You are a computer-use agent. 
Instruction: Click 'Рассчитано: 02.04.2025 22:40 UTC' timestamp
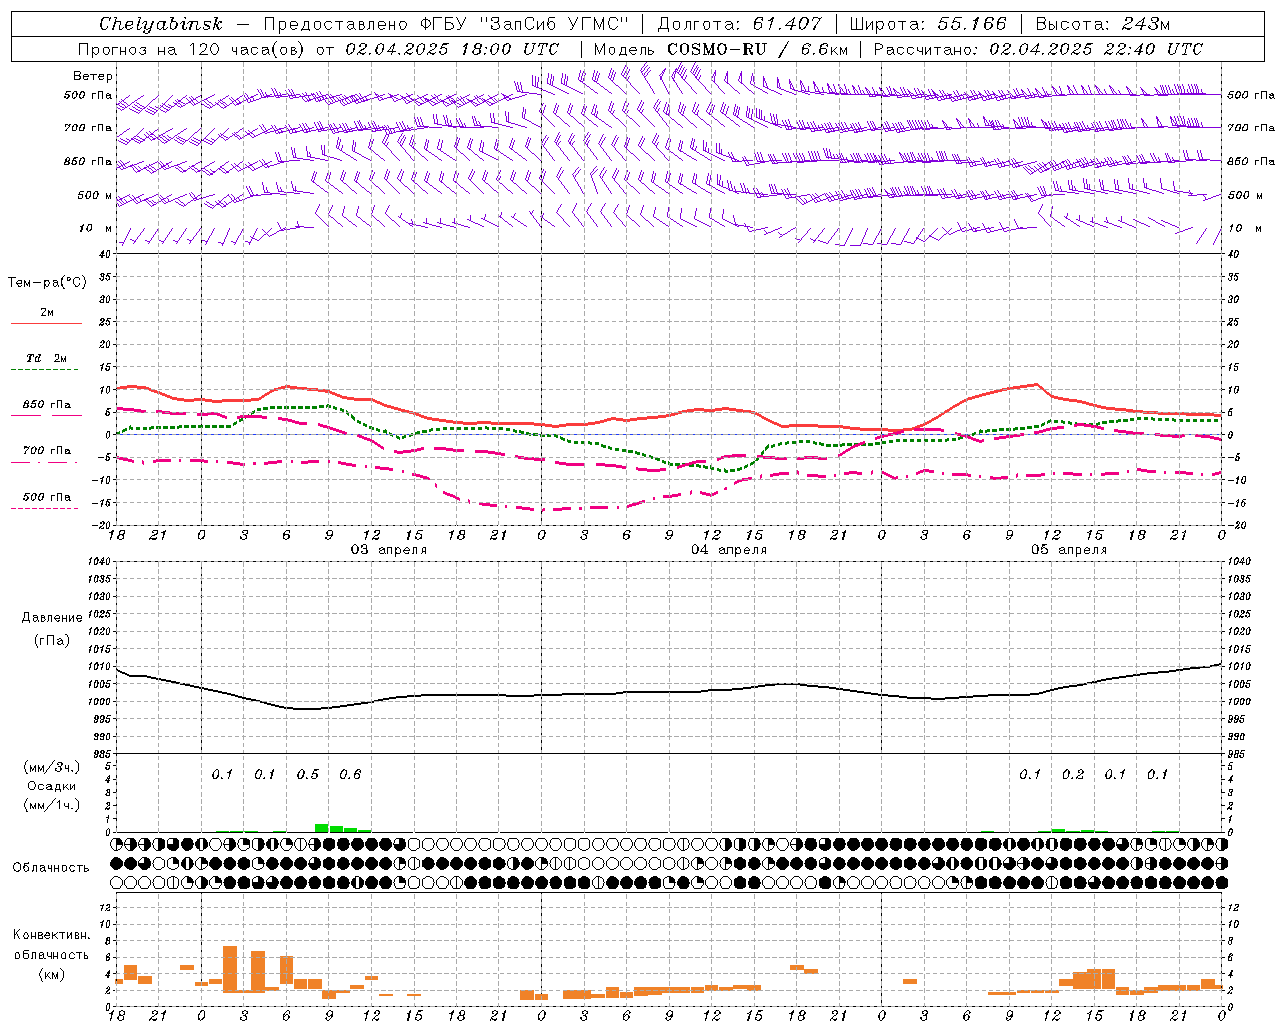pyautogui.click(x=1038, y=49)
